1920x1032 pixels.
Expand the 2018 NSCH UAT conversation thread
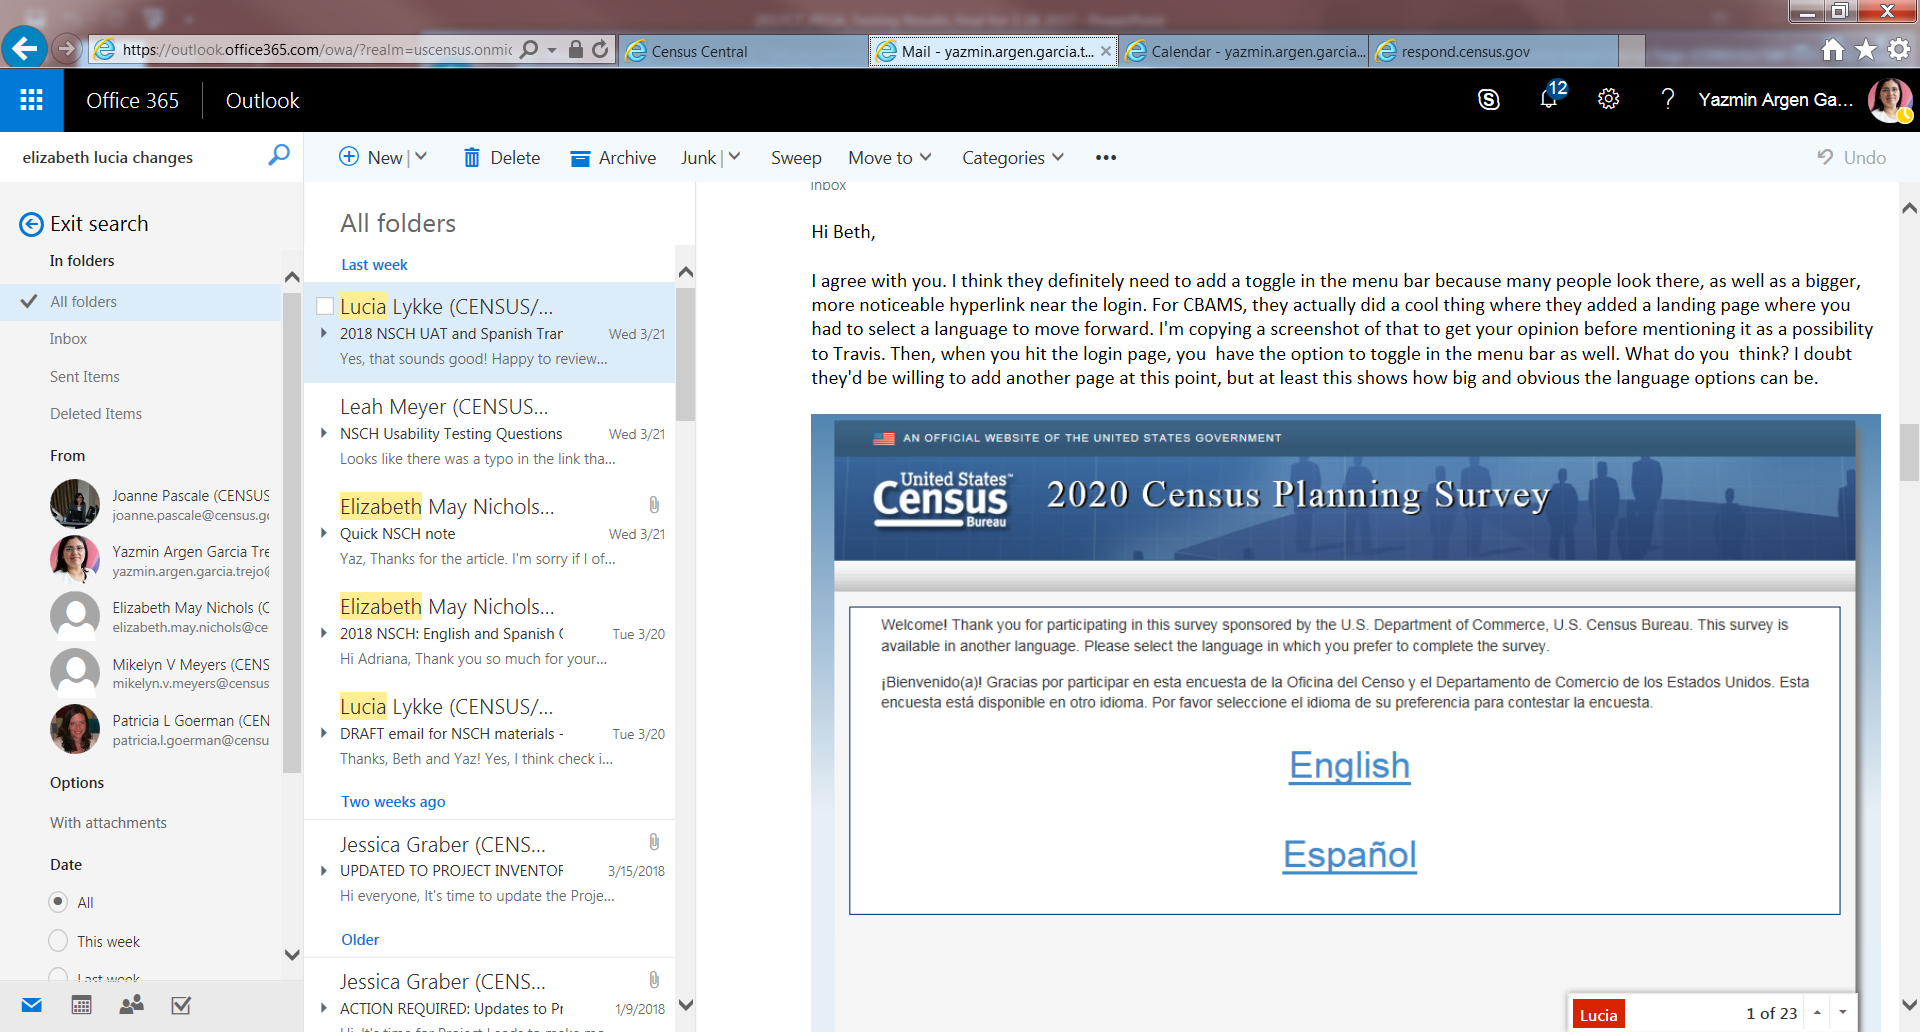pyautogui.click(x=324, y=333)
